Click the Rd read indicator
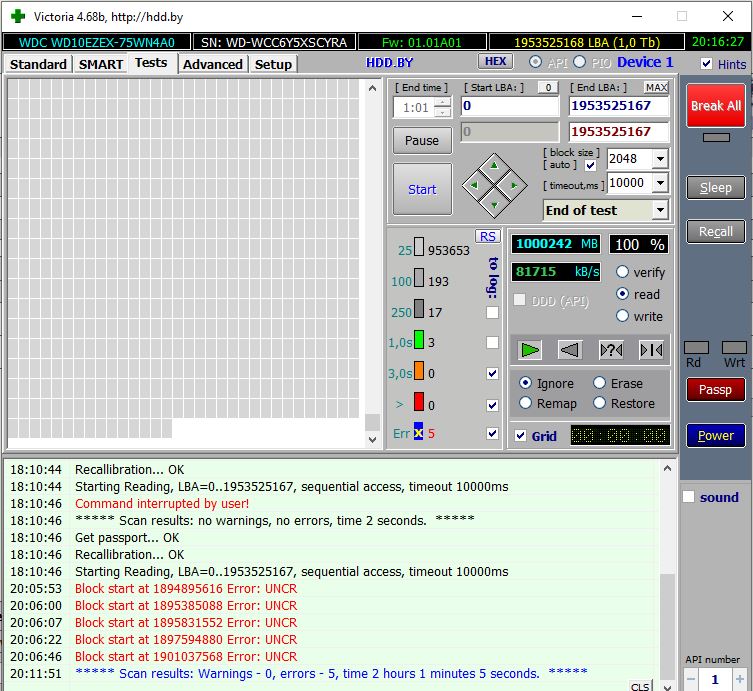 coord(696,348)
